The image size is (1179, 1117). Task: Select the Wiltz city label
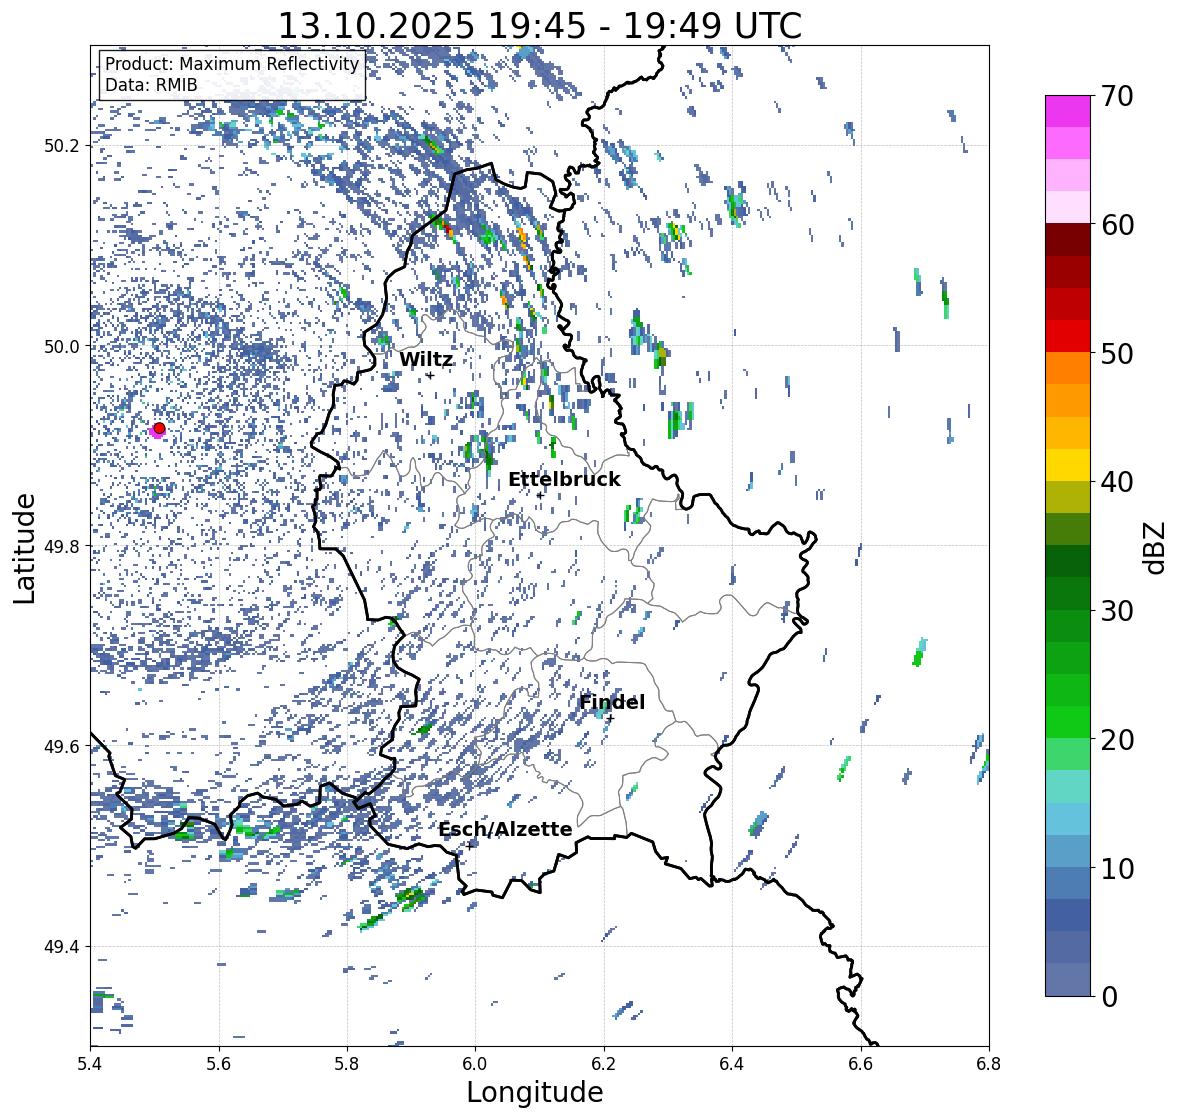(426, 359)
